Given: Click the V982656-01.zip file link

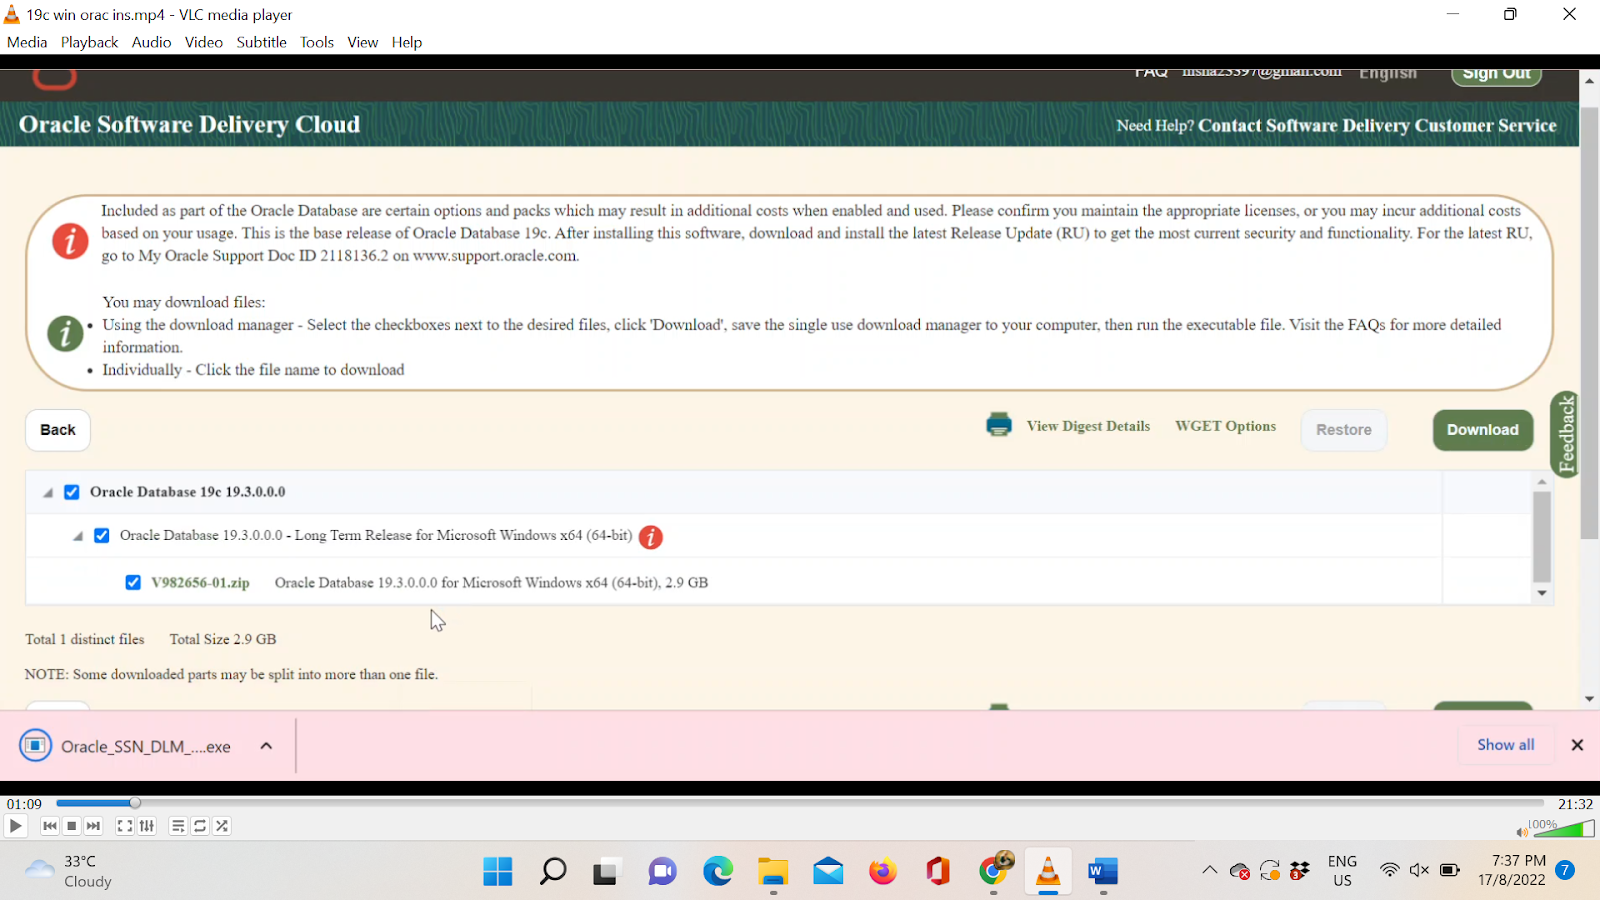Looking at the screenshot, I should click(201, 583).
